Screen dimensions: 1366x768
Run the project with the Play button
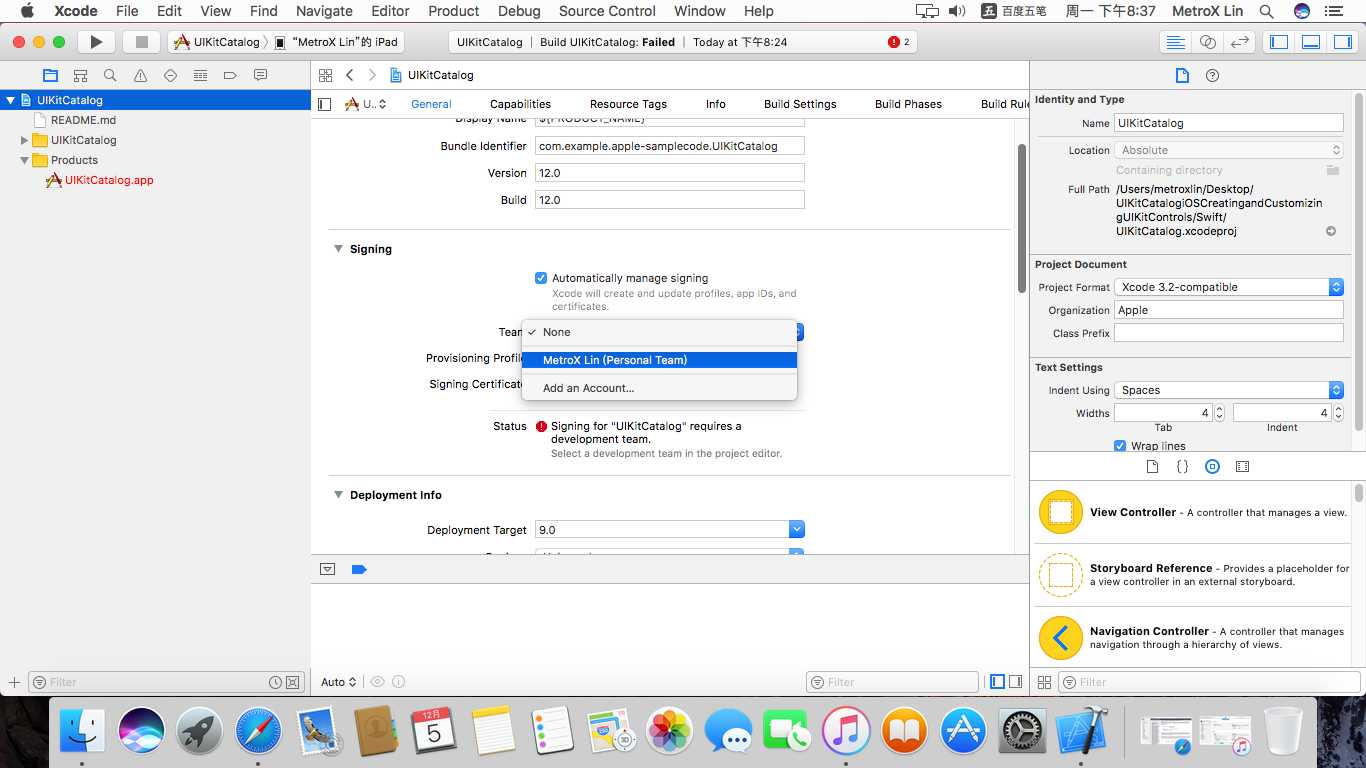pyautogui.click(x=96, y=42)
